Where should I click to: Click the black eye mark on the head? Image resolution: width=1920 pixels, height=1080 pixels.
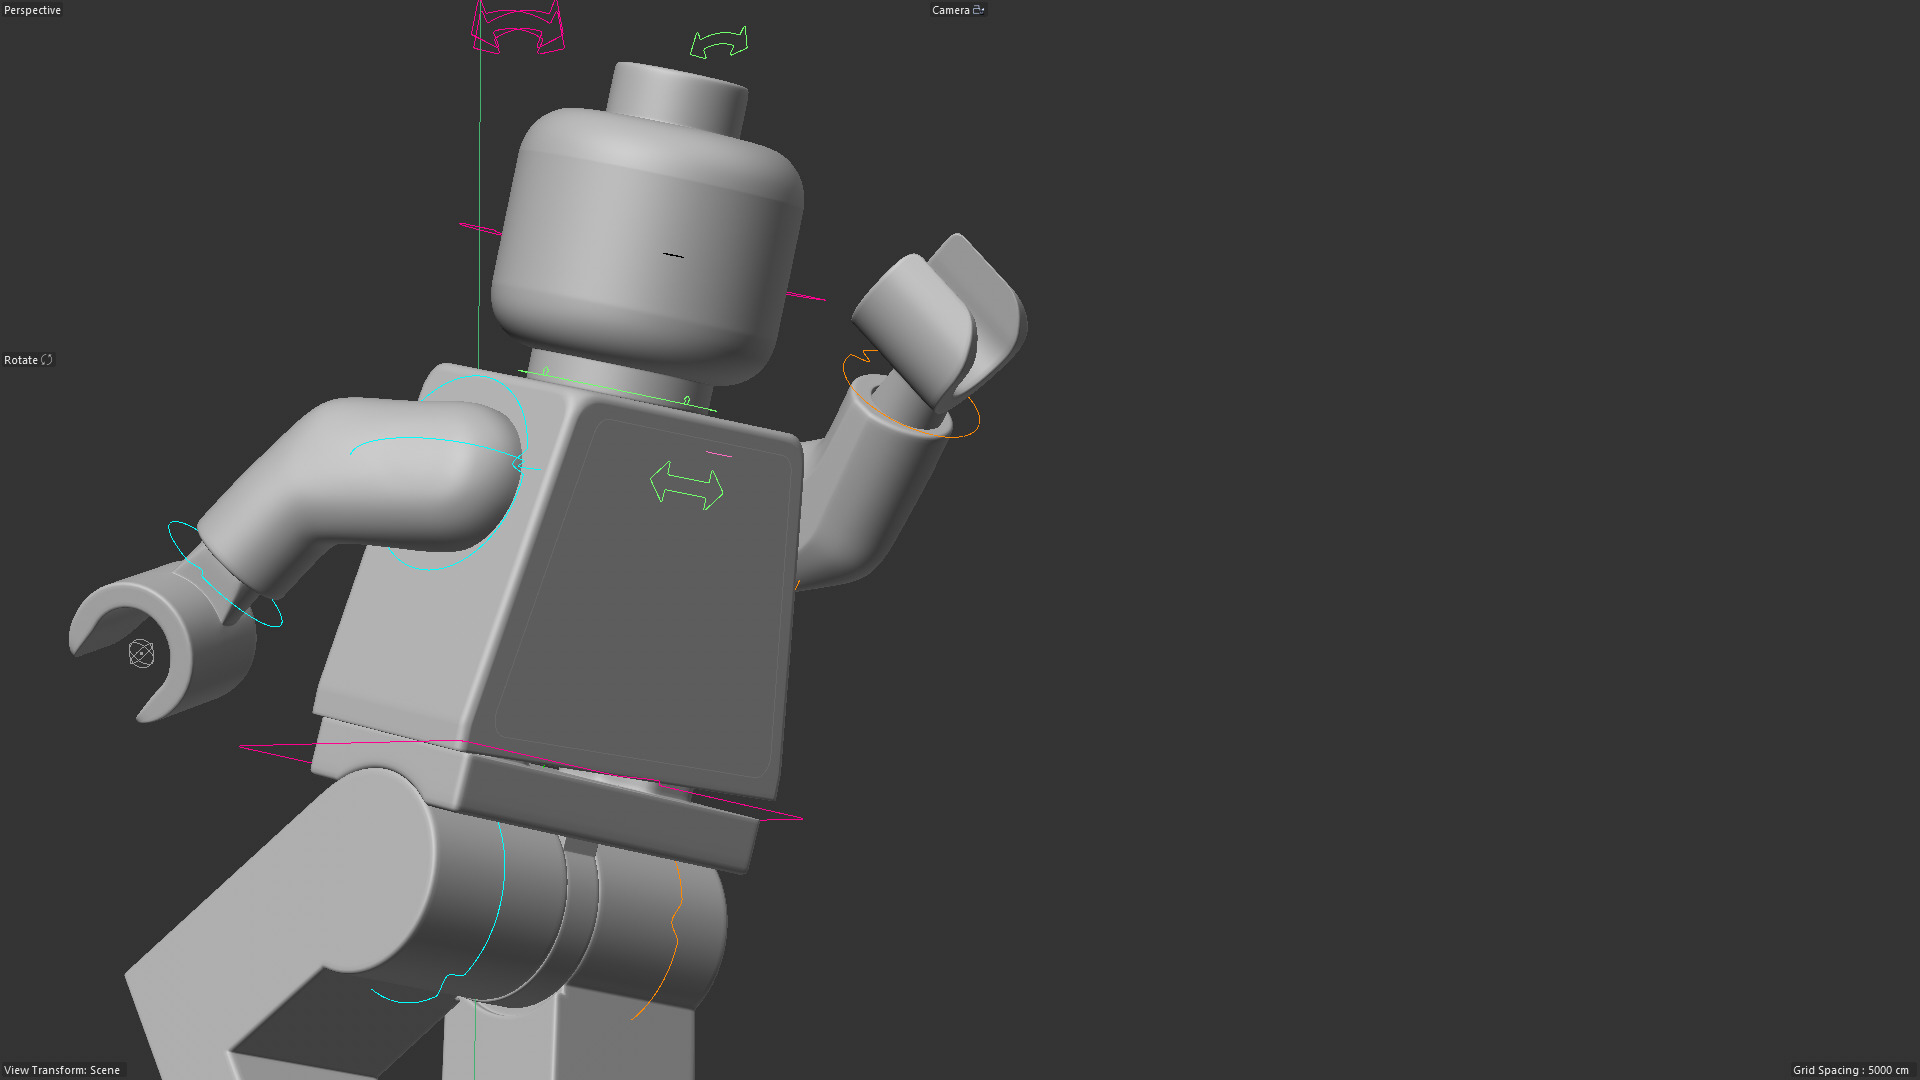pos(673,256)
